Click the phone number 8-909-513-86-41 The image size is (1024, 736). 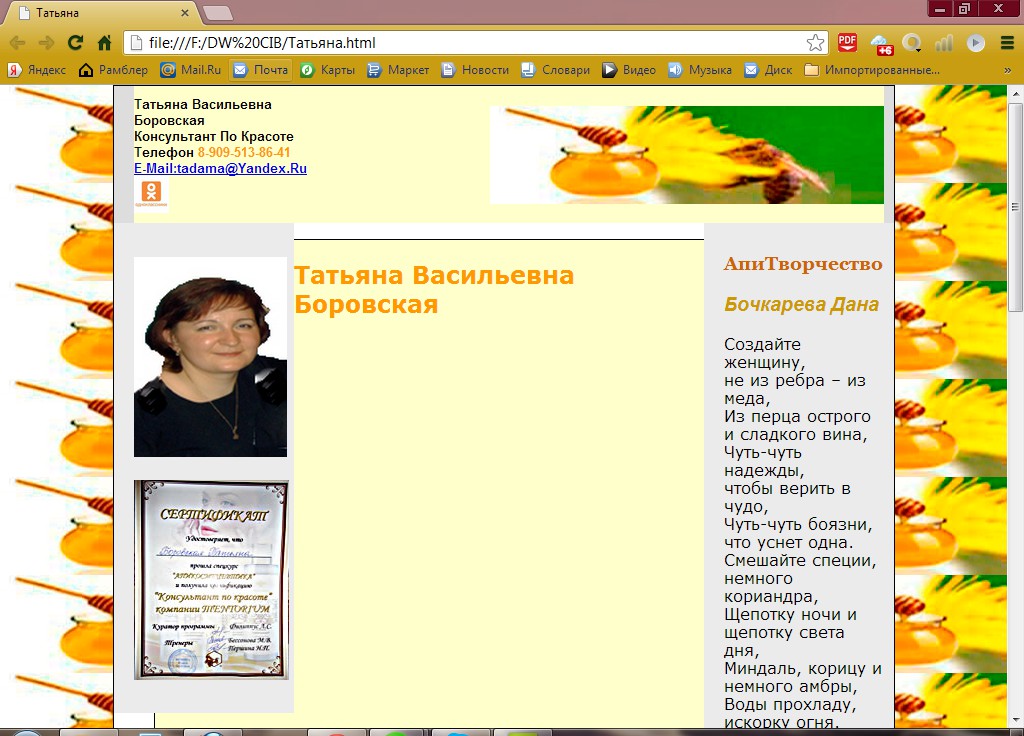pyautogui.click(x=244, y=153)
